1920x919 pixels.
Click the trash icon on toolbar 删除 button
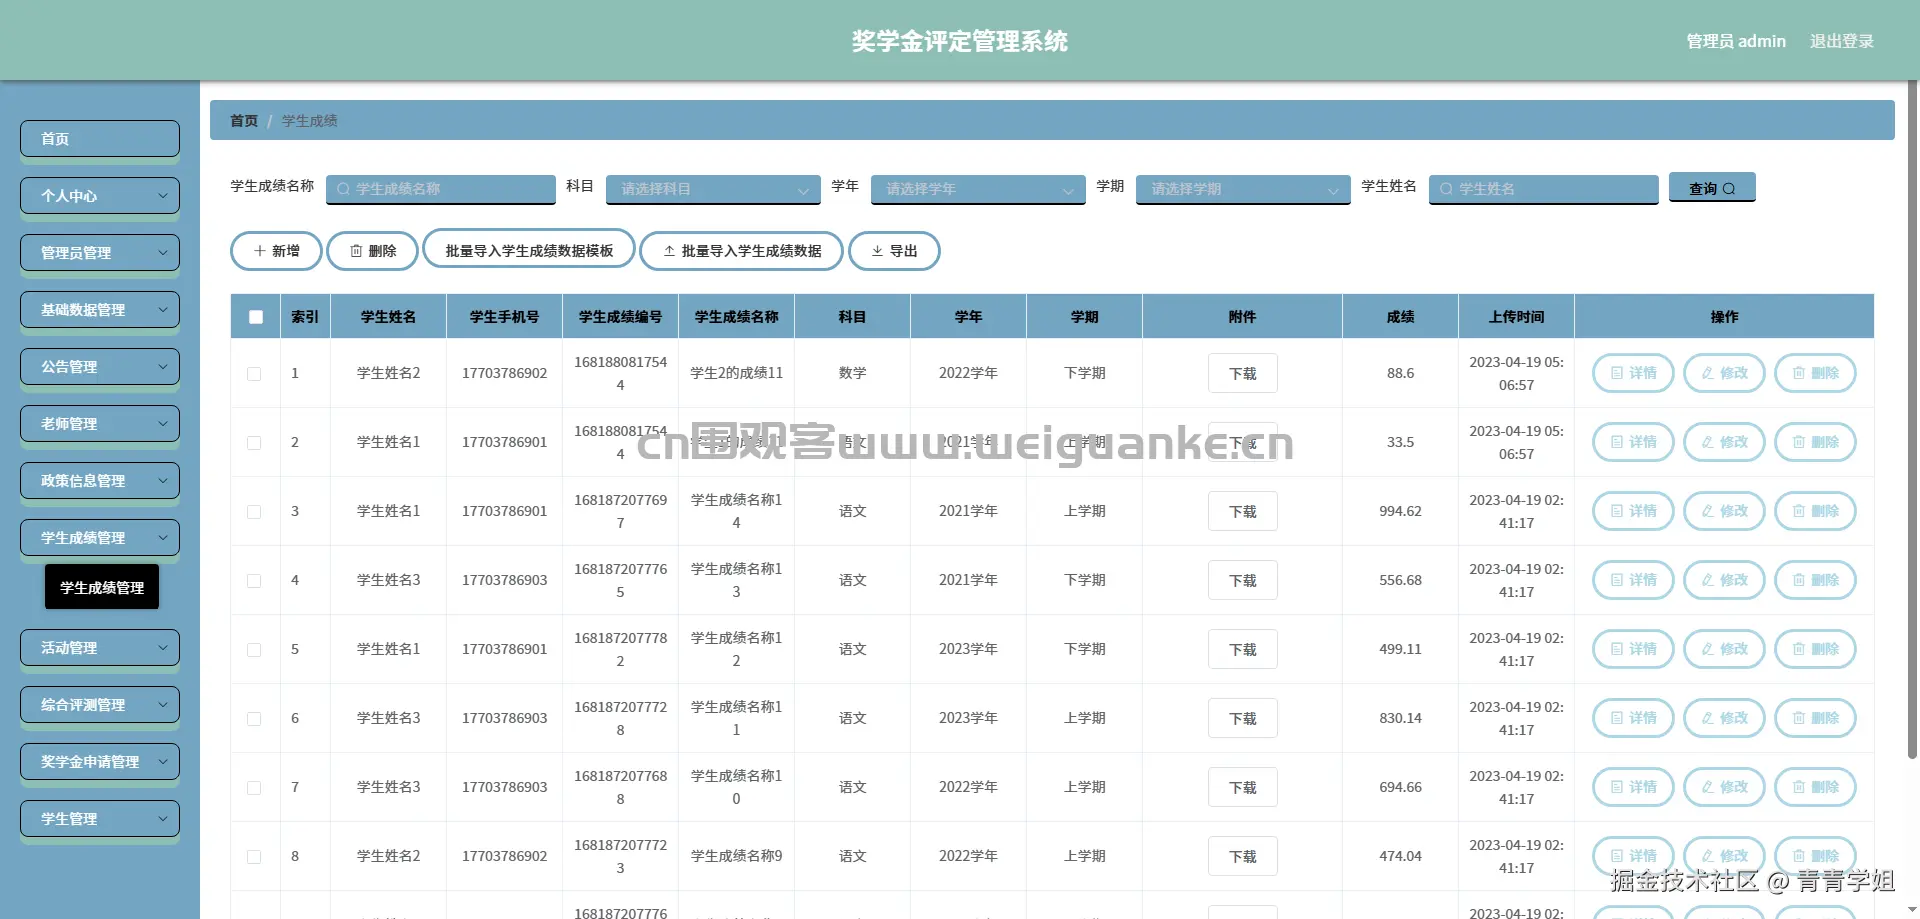[x=356, y=251]
